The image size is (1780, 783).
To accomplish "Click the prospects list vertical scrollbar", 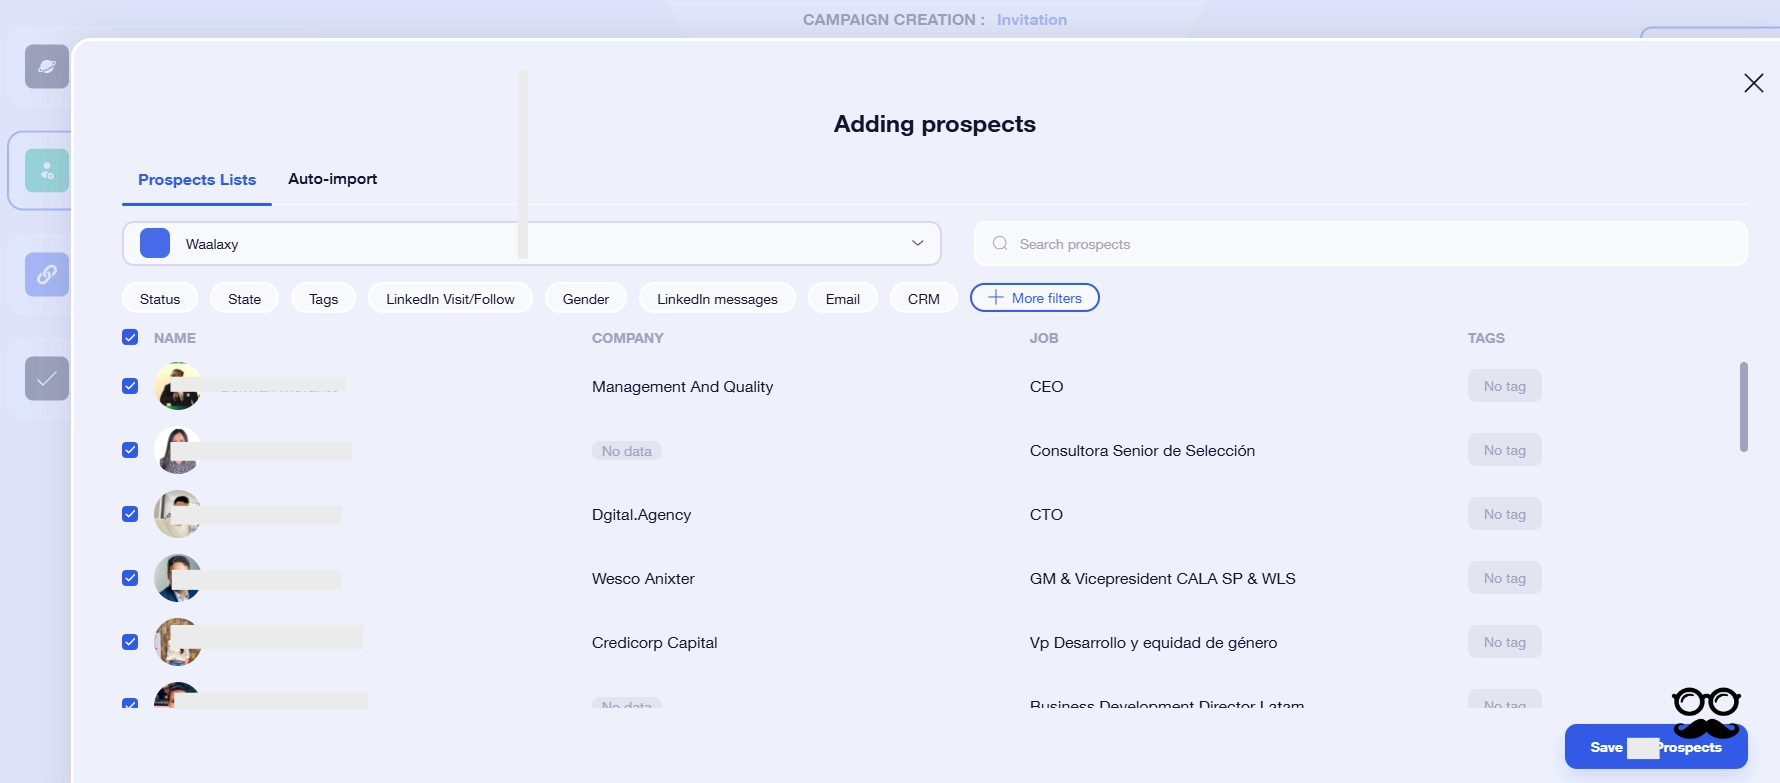I will pos(1744,407).
